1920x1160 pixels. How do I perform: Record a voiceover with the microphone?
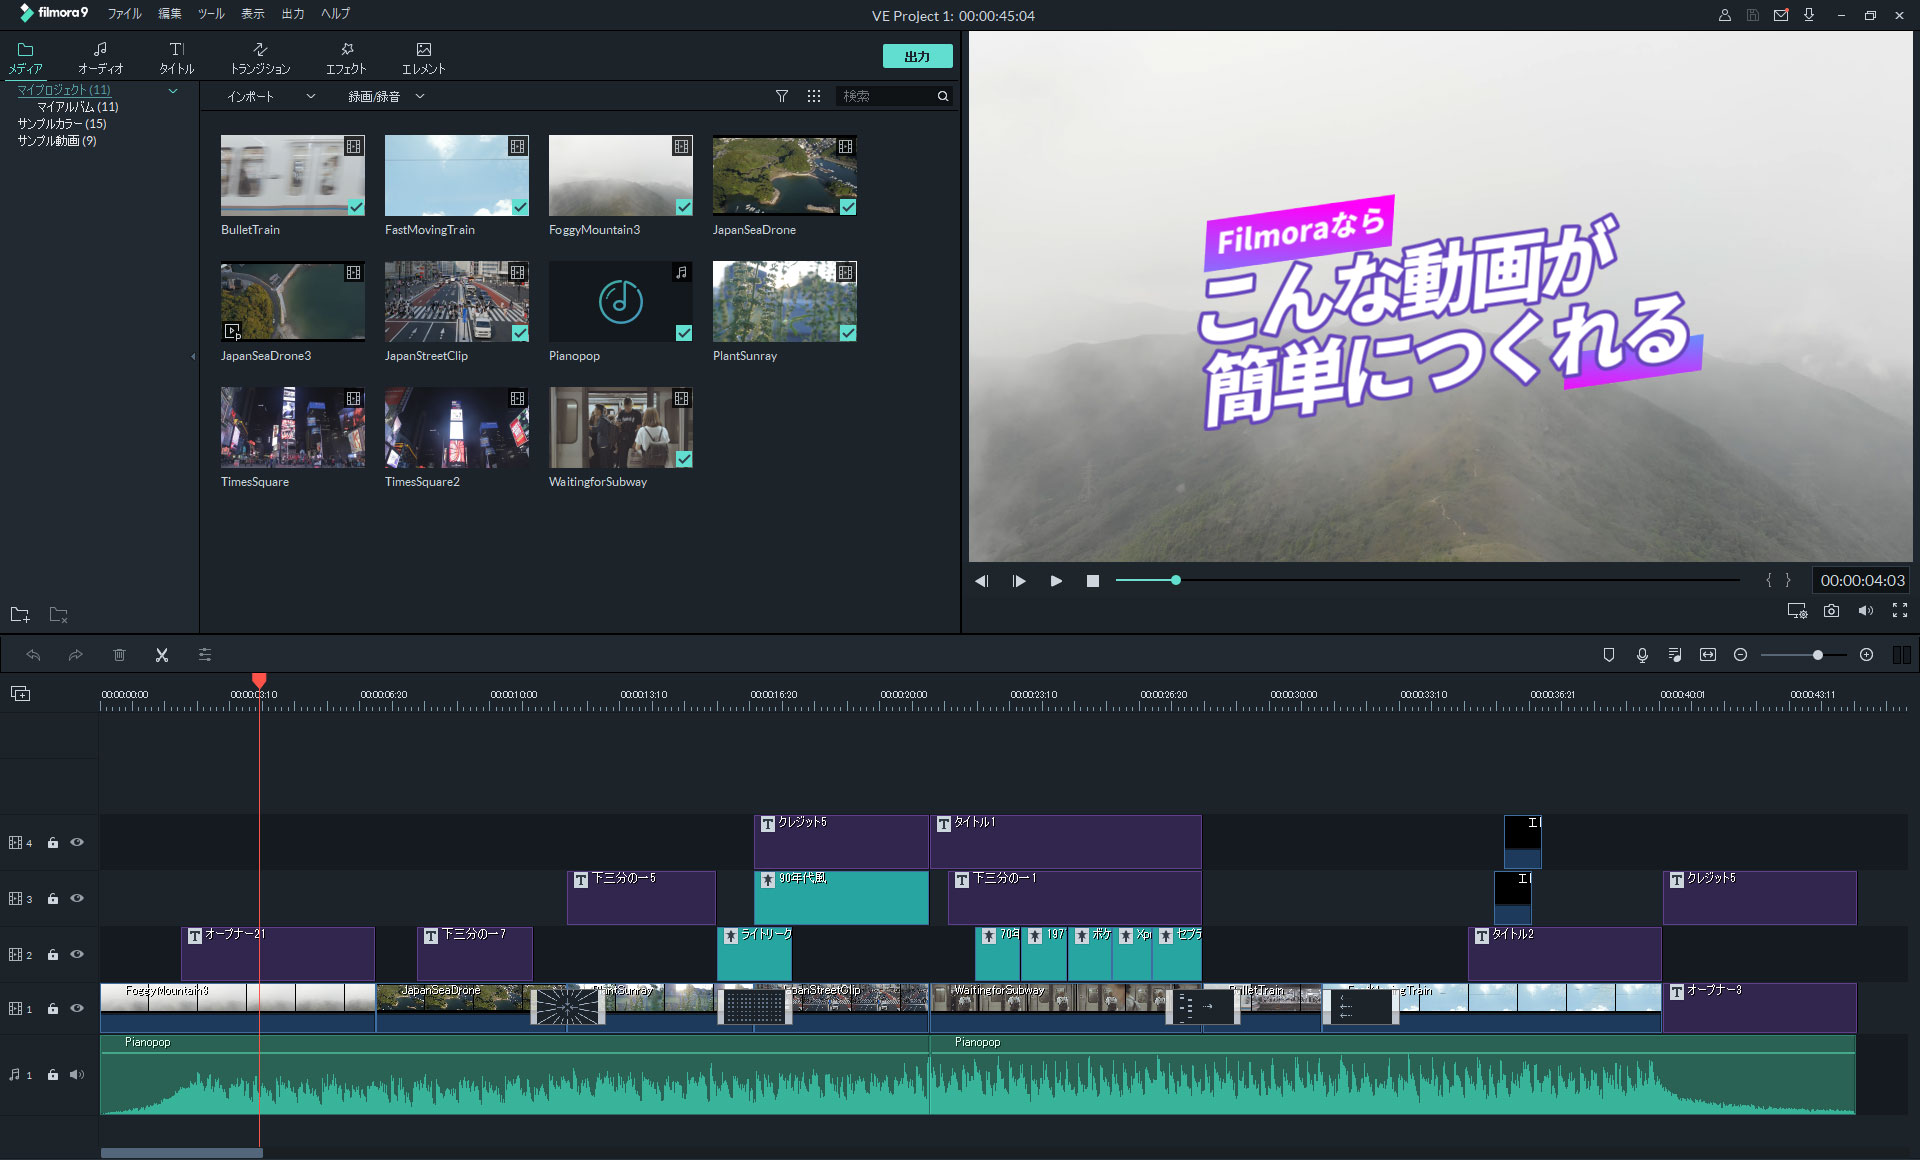[1642, 655]
